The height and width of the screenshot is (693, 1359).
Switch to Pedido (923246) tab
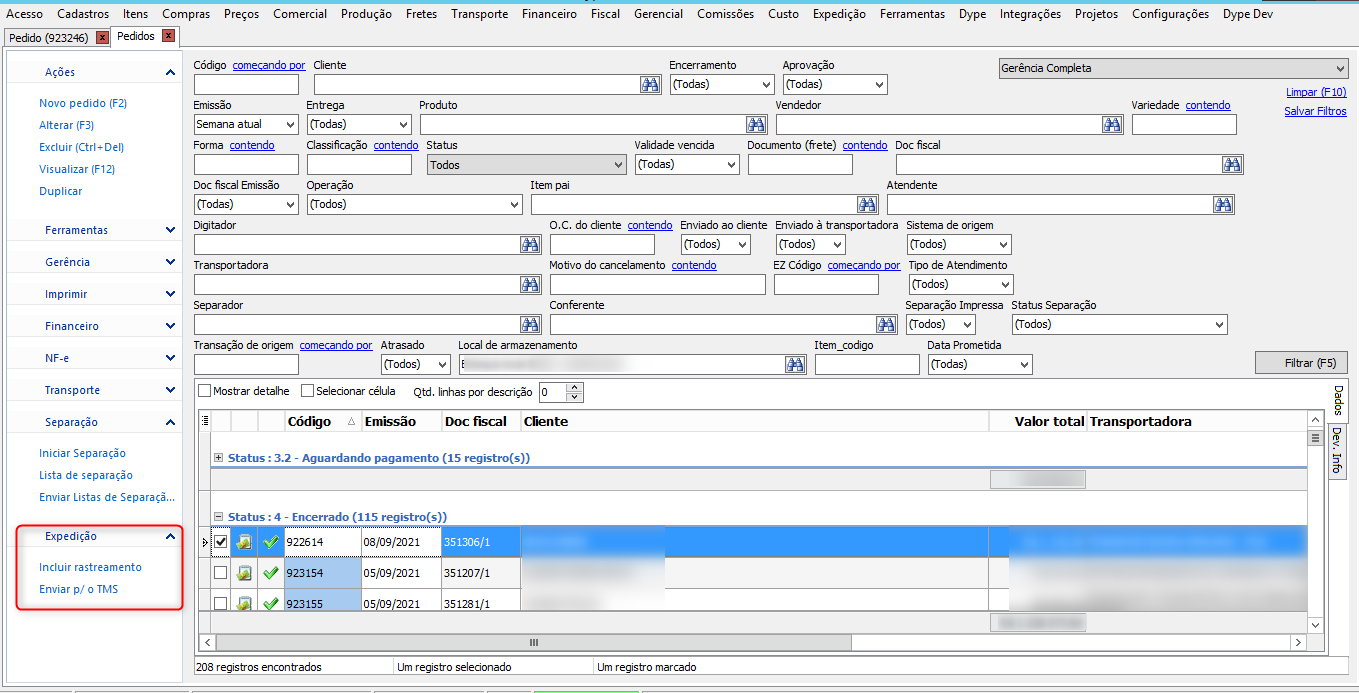tap(48, 37)
